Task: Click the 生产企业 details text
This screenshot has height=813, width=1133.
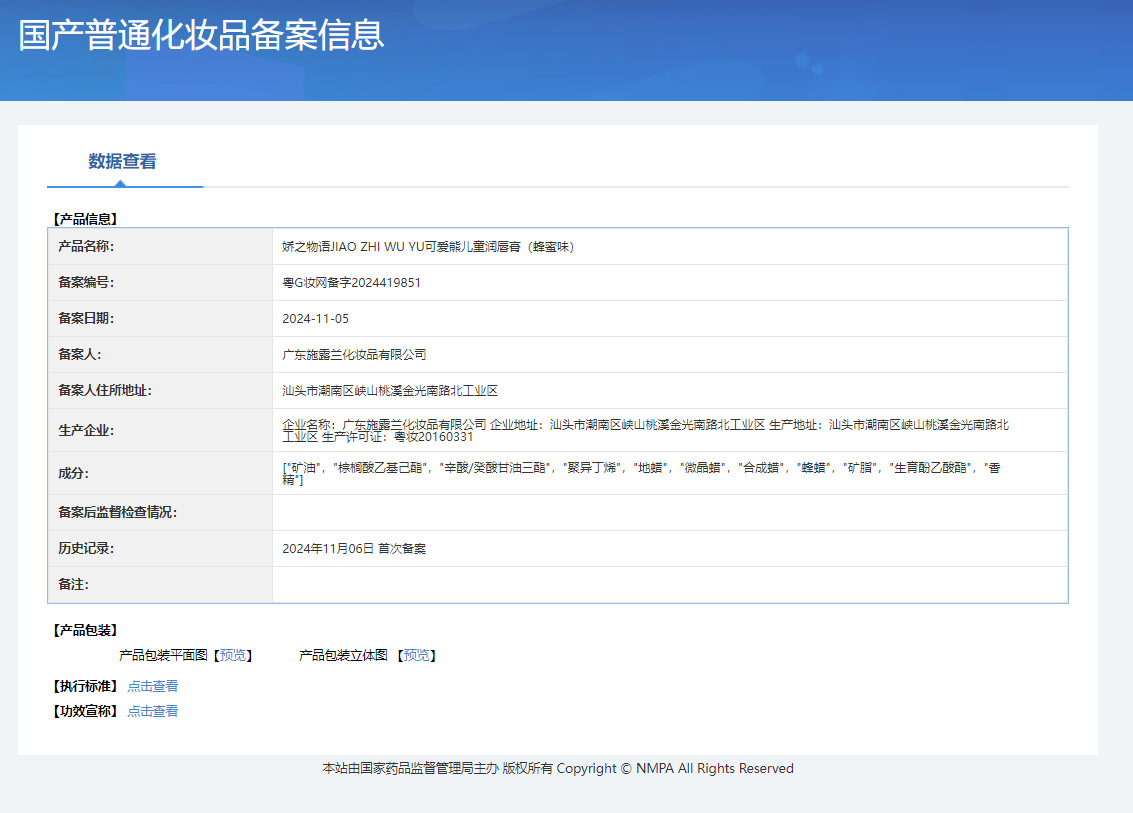Action: [645, 430]
